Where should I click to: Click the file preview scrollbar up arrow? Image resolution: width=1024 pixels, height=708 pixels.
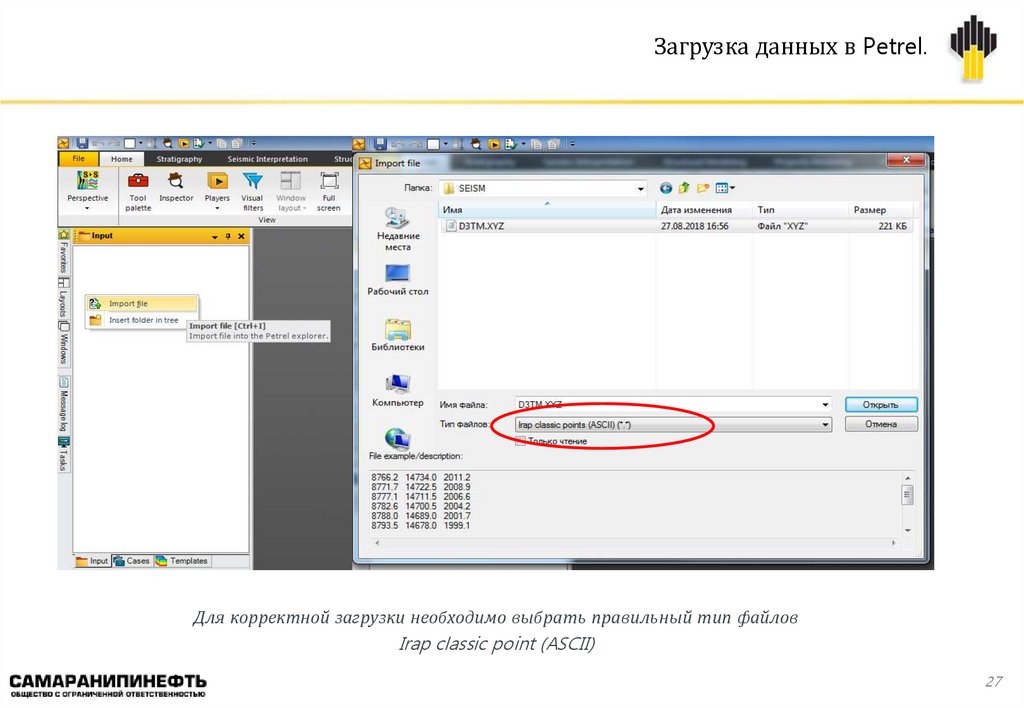907,479
